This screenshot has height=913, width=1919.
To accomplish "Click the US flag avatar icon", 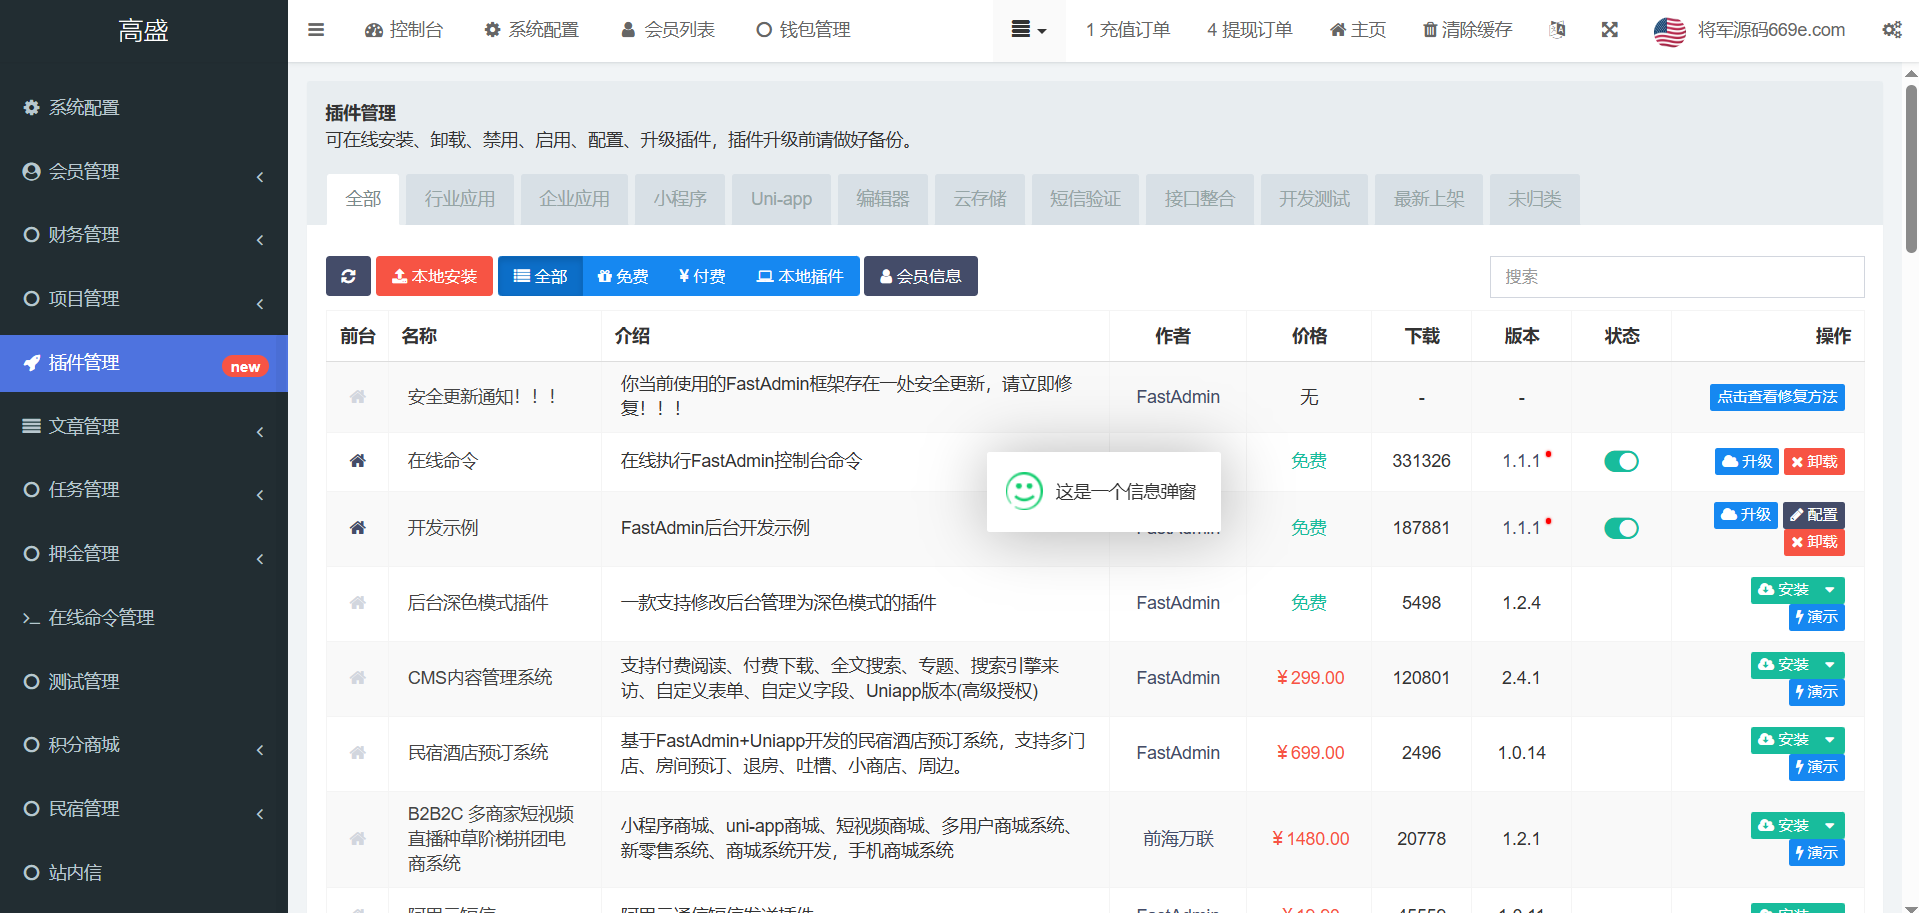I will (x=1669, y=31).
